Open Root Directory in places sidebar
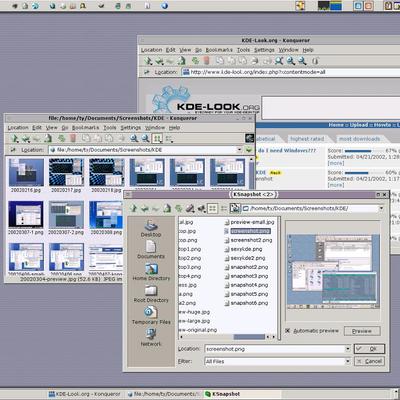The width and height of the screenshot is (400, 400). click(151, 294)
